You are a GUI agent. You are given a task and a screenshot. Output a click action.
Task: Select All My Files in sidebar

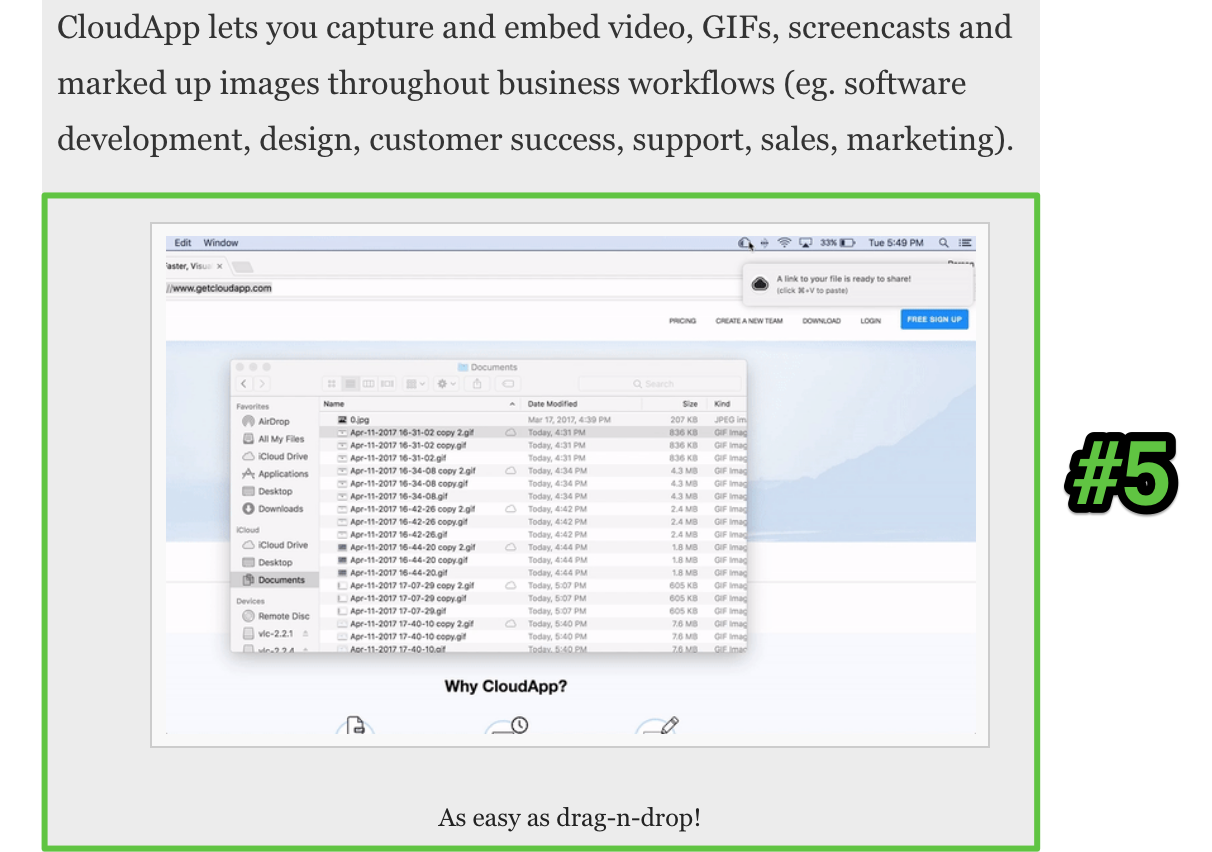click(273, 439)
